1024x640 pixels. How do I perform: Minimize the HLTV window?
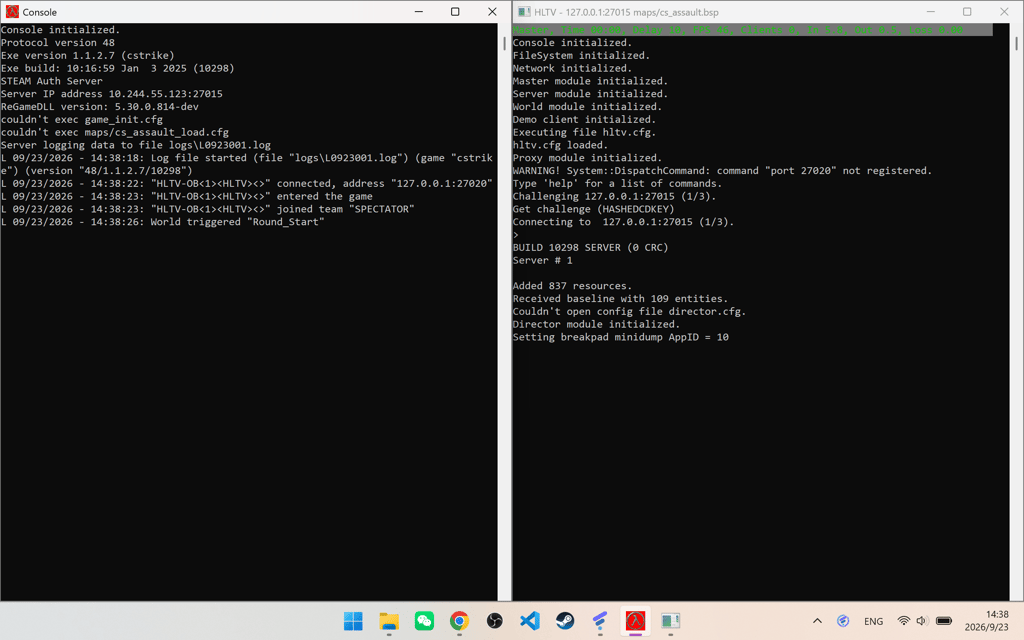click(x=931, y=12)
